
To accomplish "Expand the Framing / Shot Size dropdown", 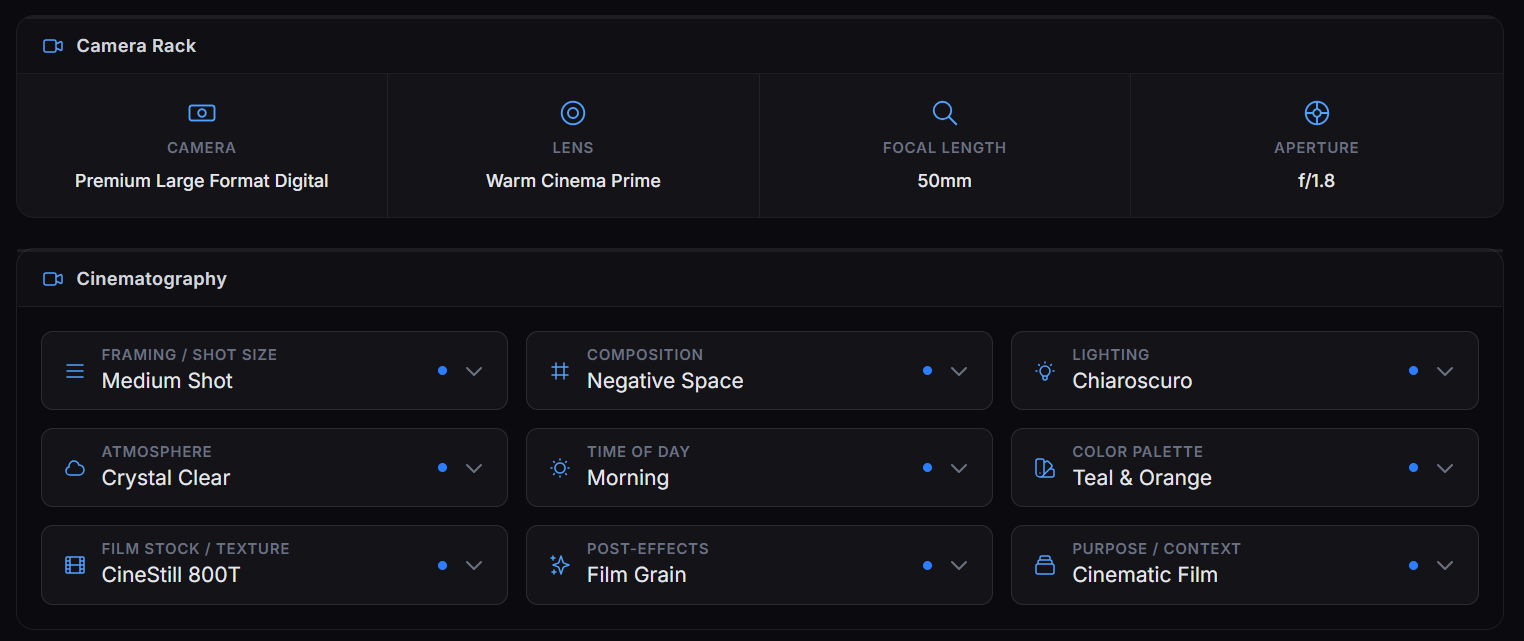I will (x=474, y=371).
